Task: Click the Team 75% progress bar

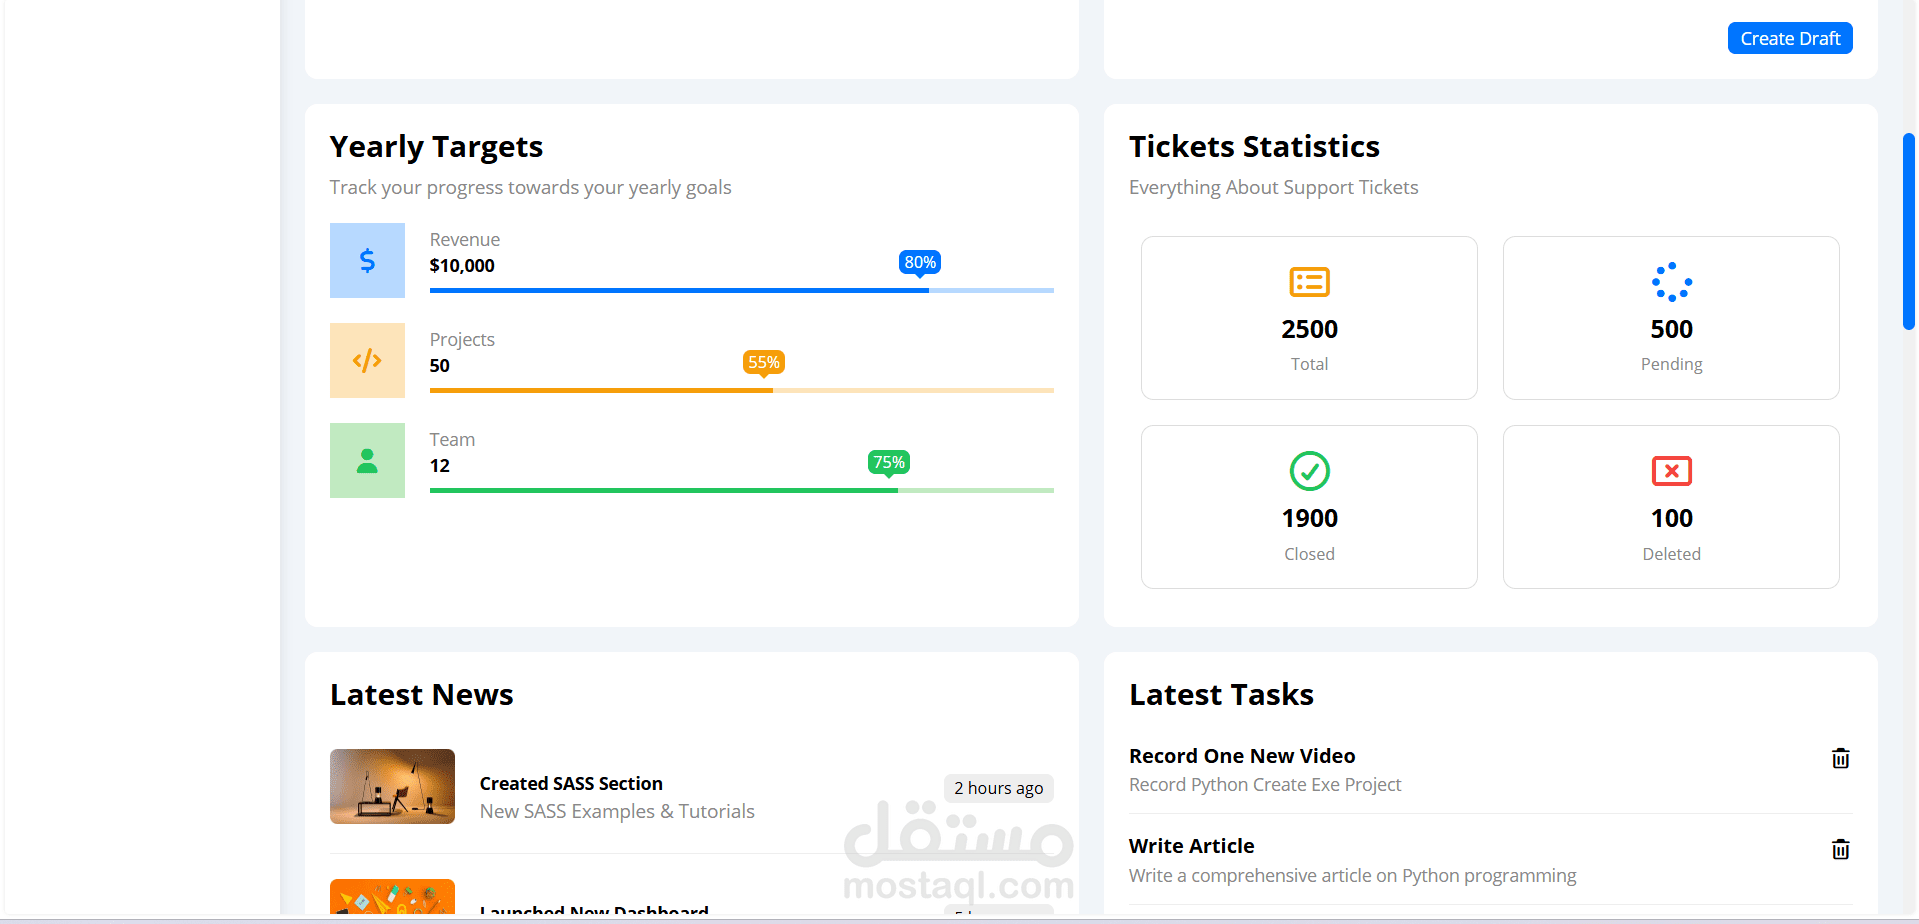Action: pyautogui.click(x=741, y=490)
